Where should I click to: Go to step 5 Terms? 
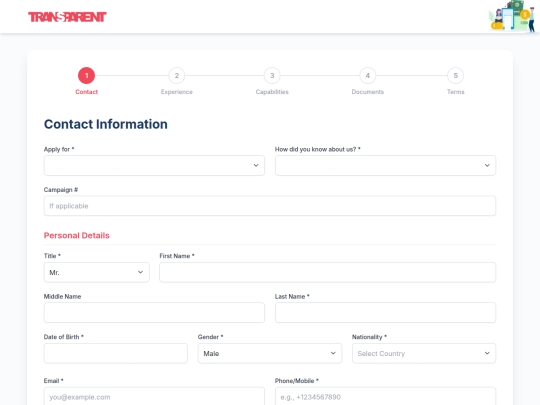coord(455,75)
